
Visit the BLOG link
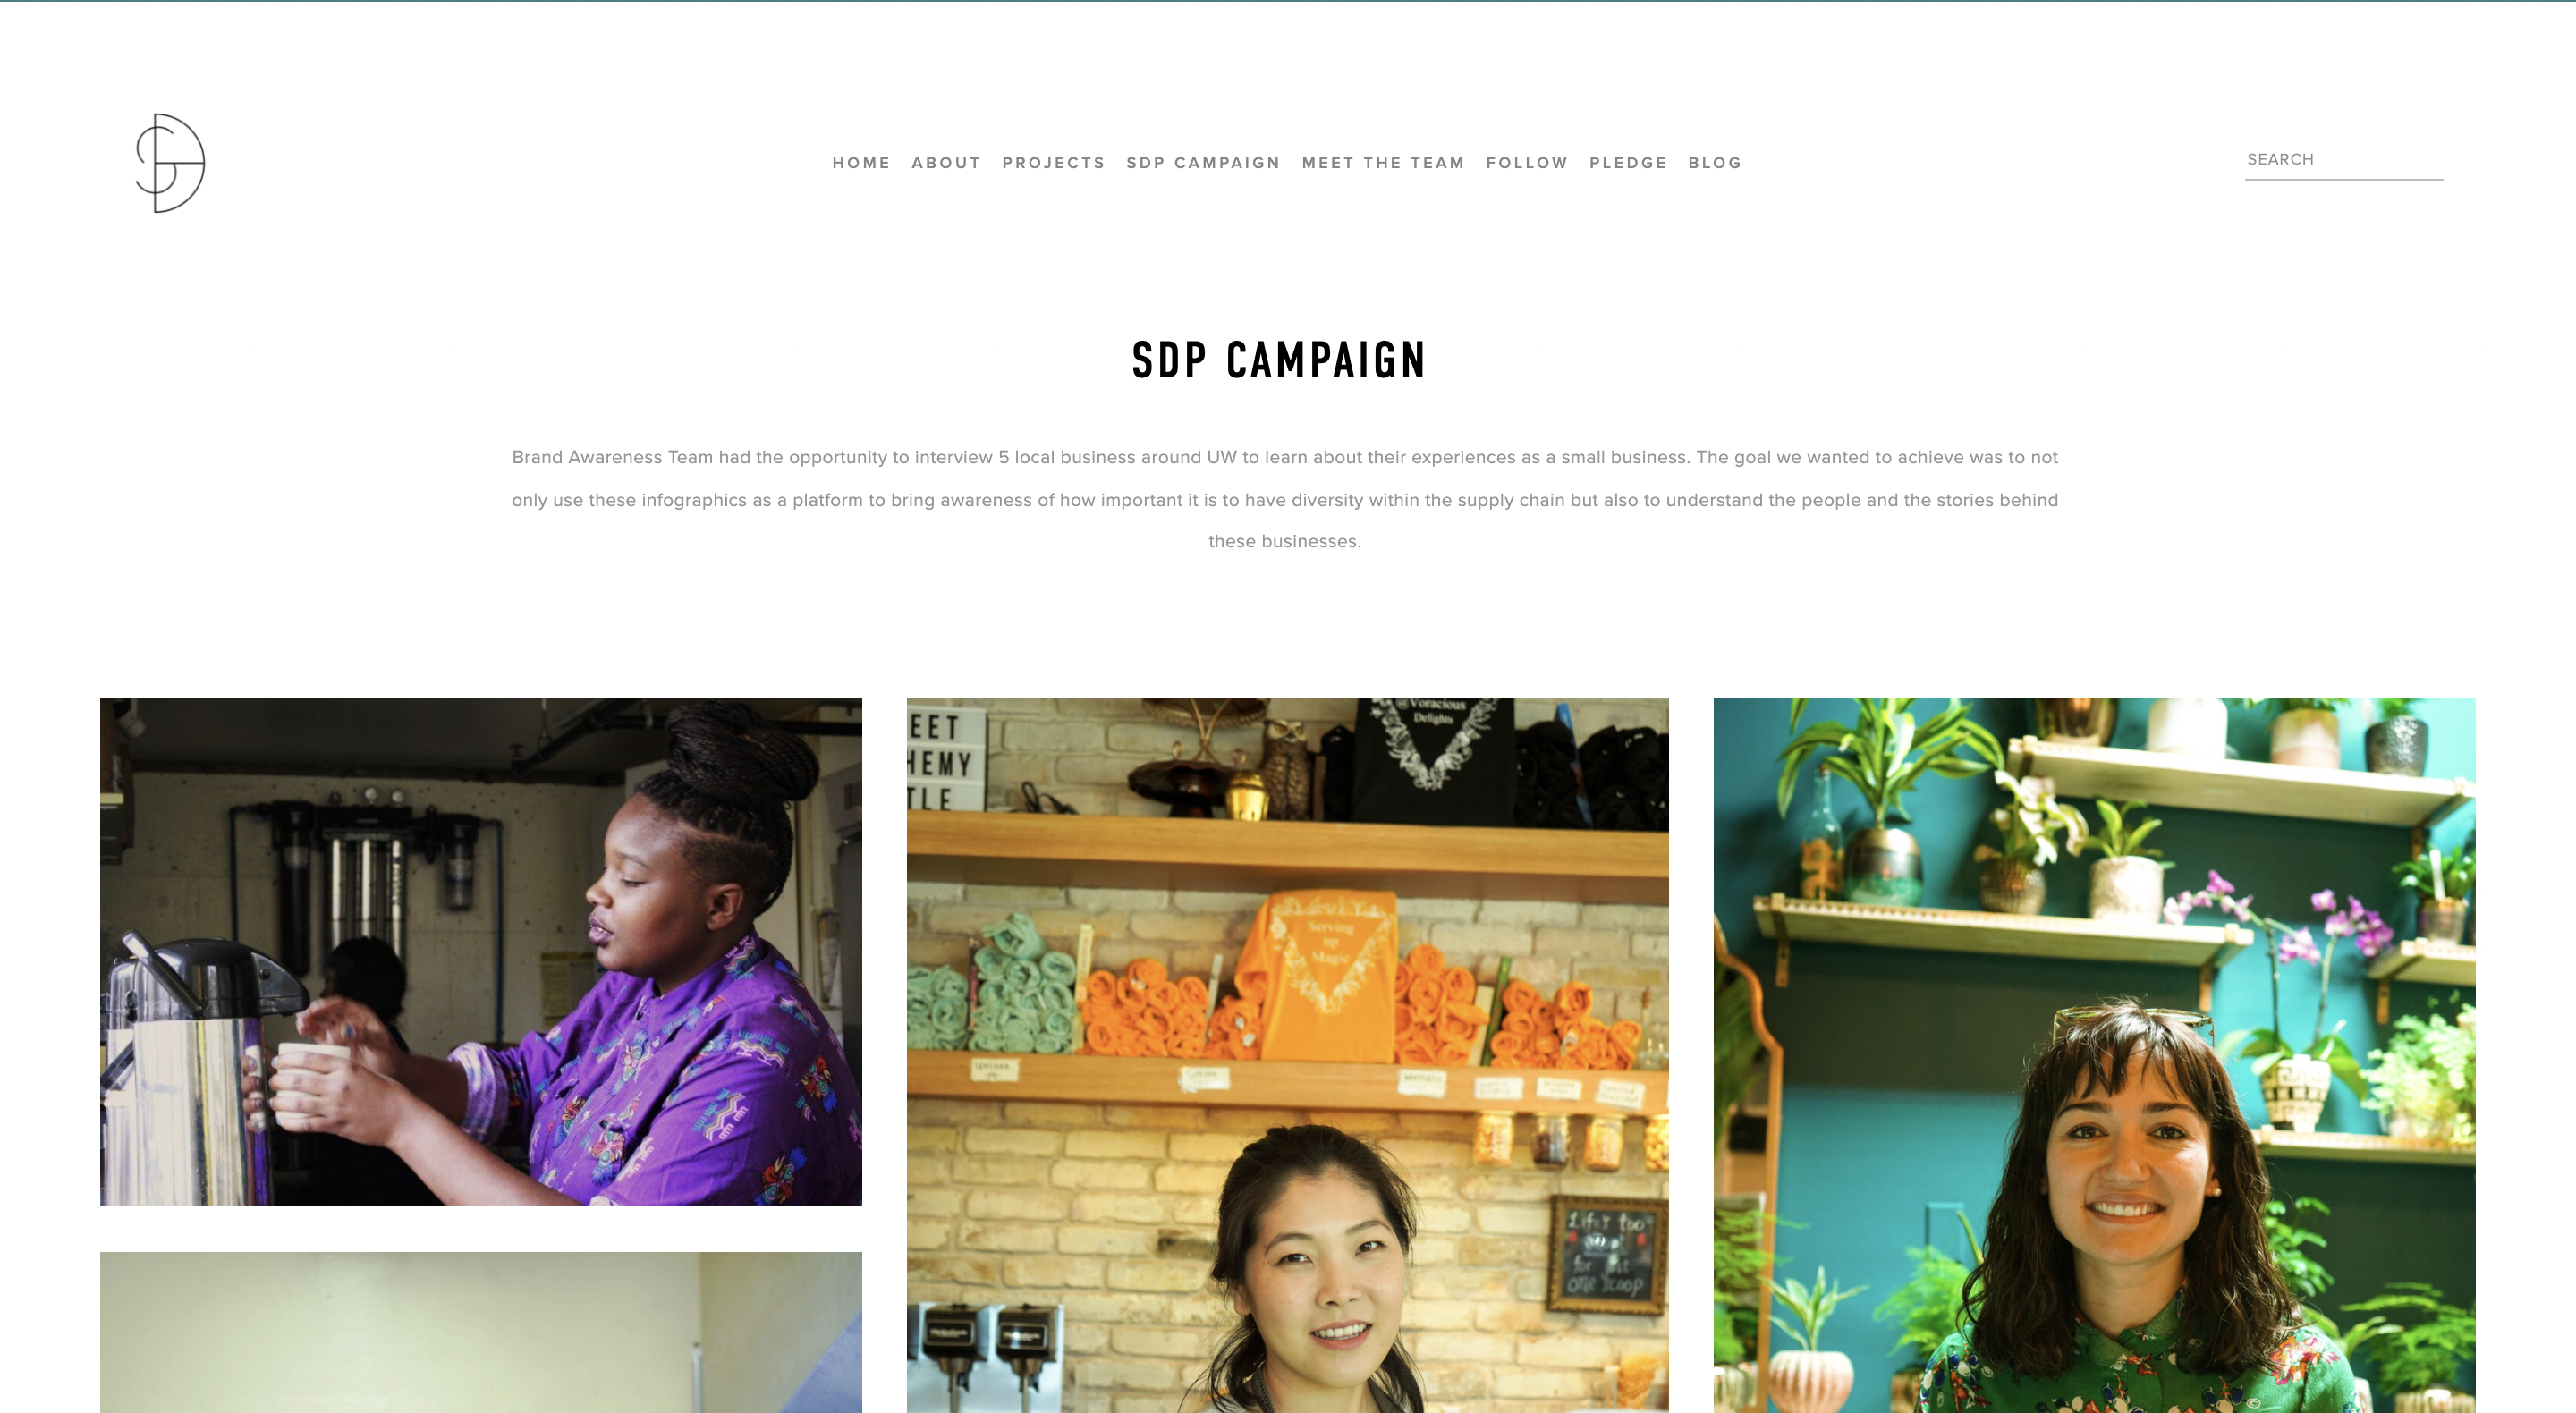click(x=1715, y=163)
